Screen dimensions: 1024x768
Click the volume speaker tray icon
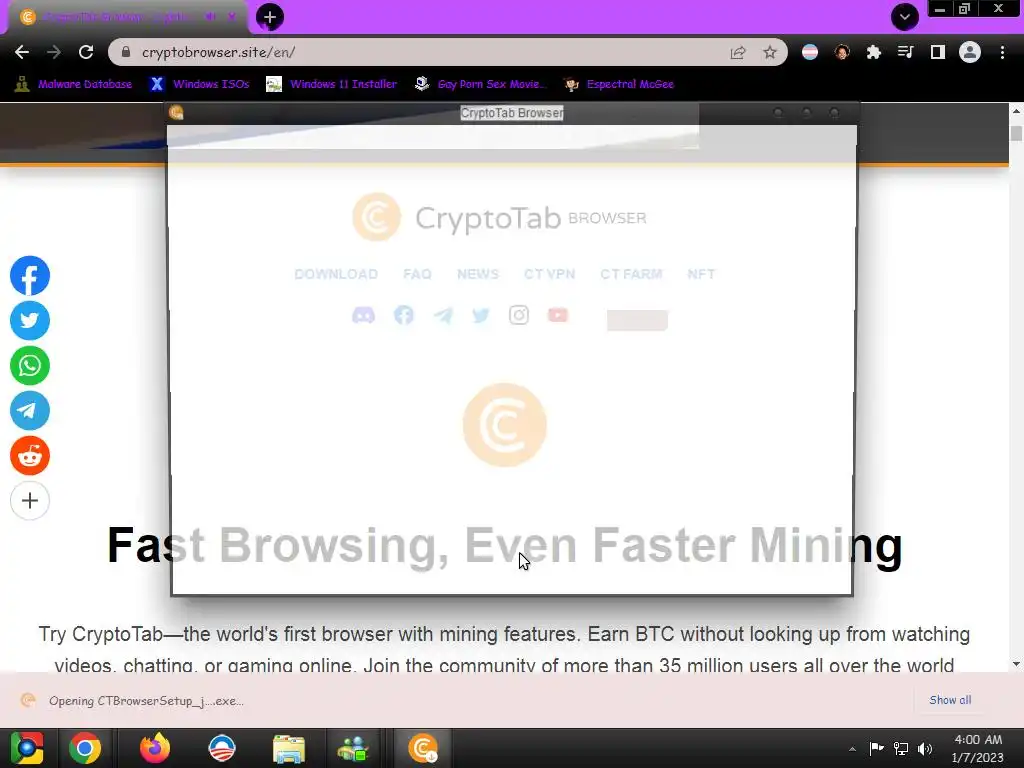coord(925,749)
